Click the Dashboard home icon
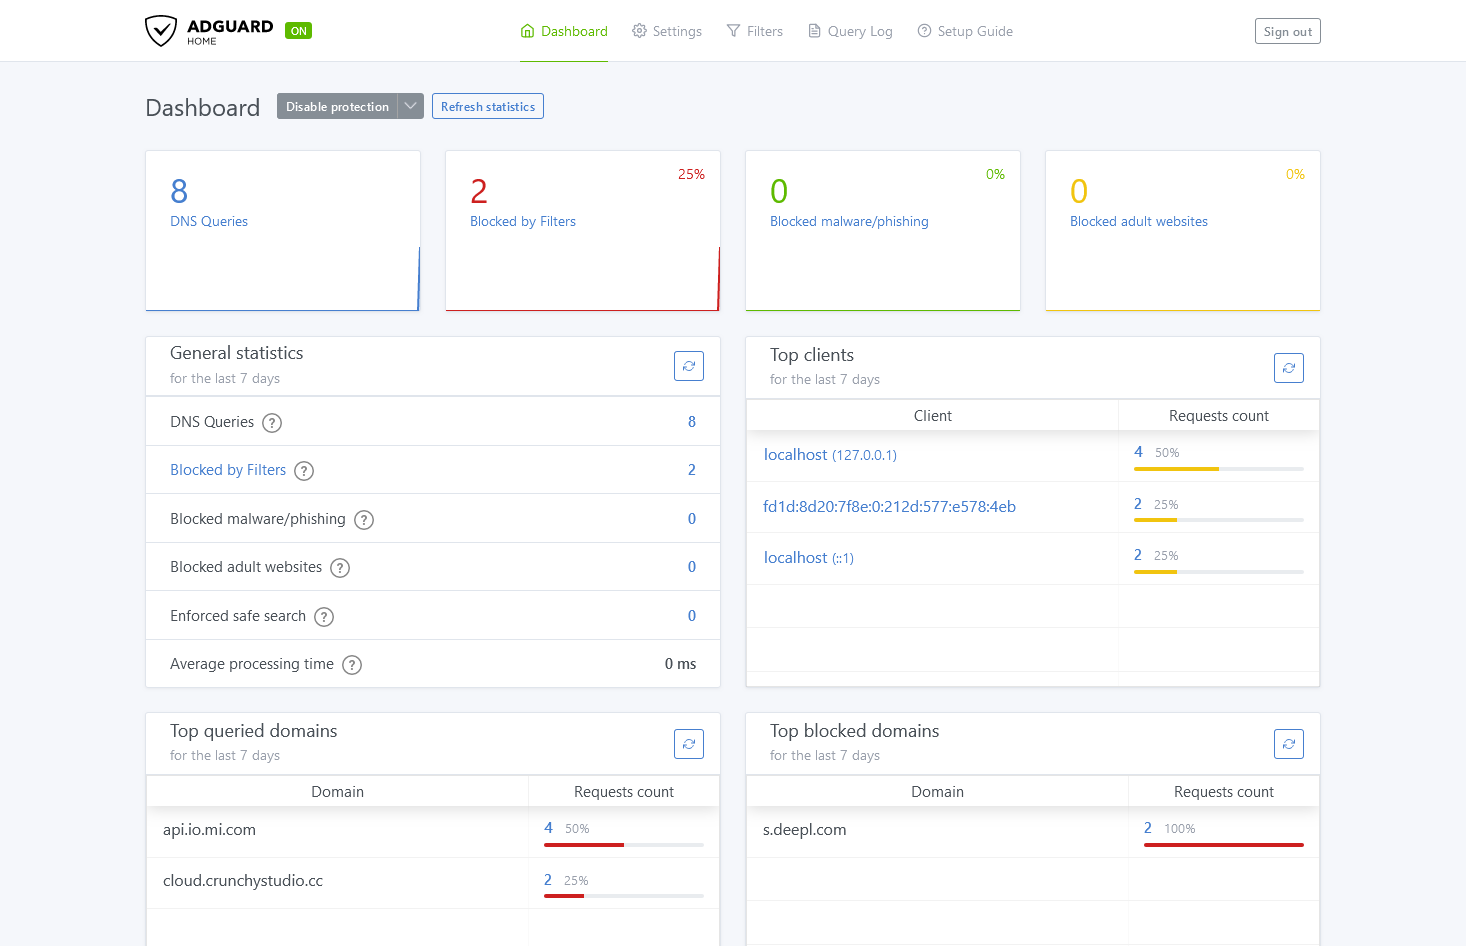1466x946 pixels. pos(527,31)
